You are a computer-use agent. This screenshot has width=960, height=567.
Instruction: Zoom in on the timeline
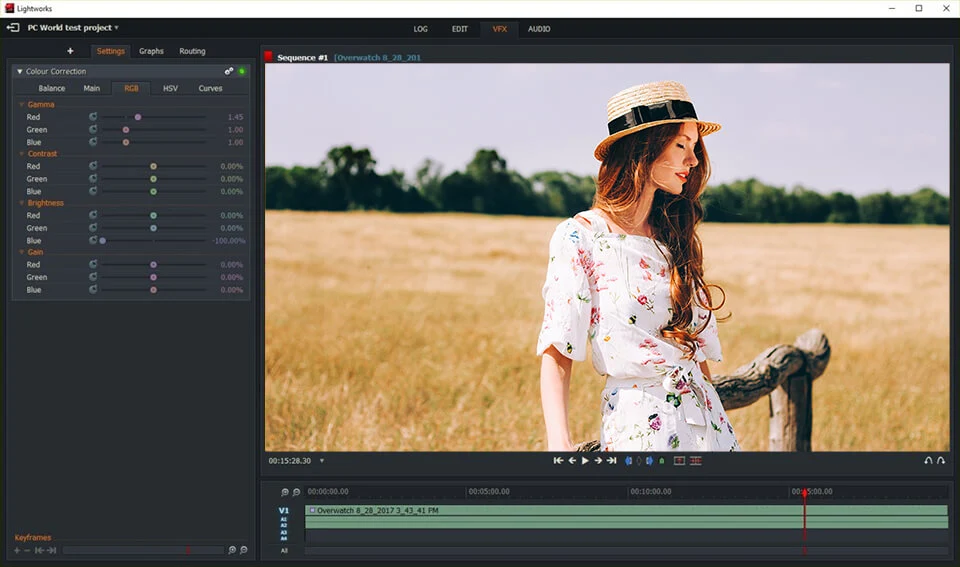click(x=285, y=492)
